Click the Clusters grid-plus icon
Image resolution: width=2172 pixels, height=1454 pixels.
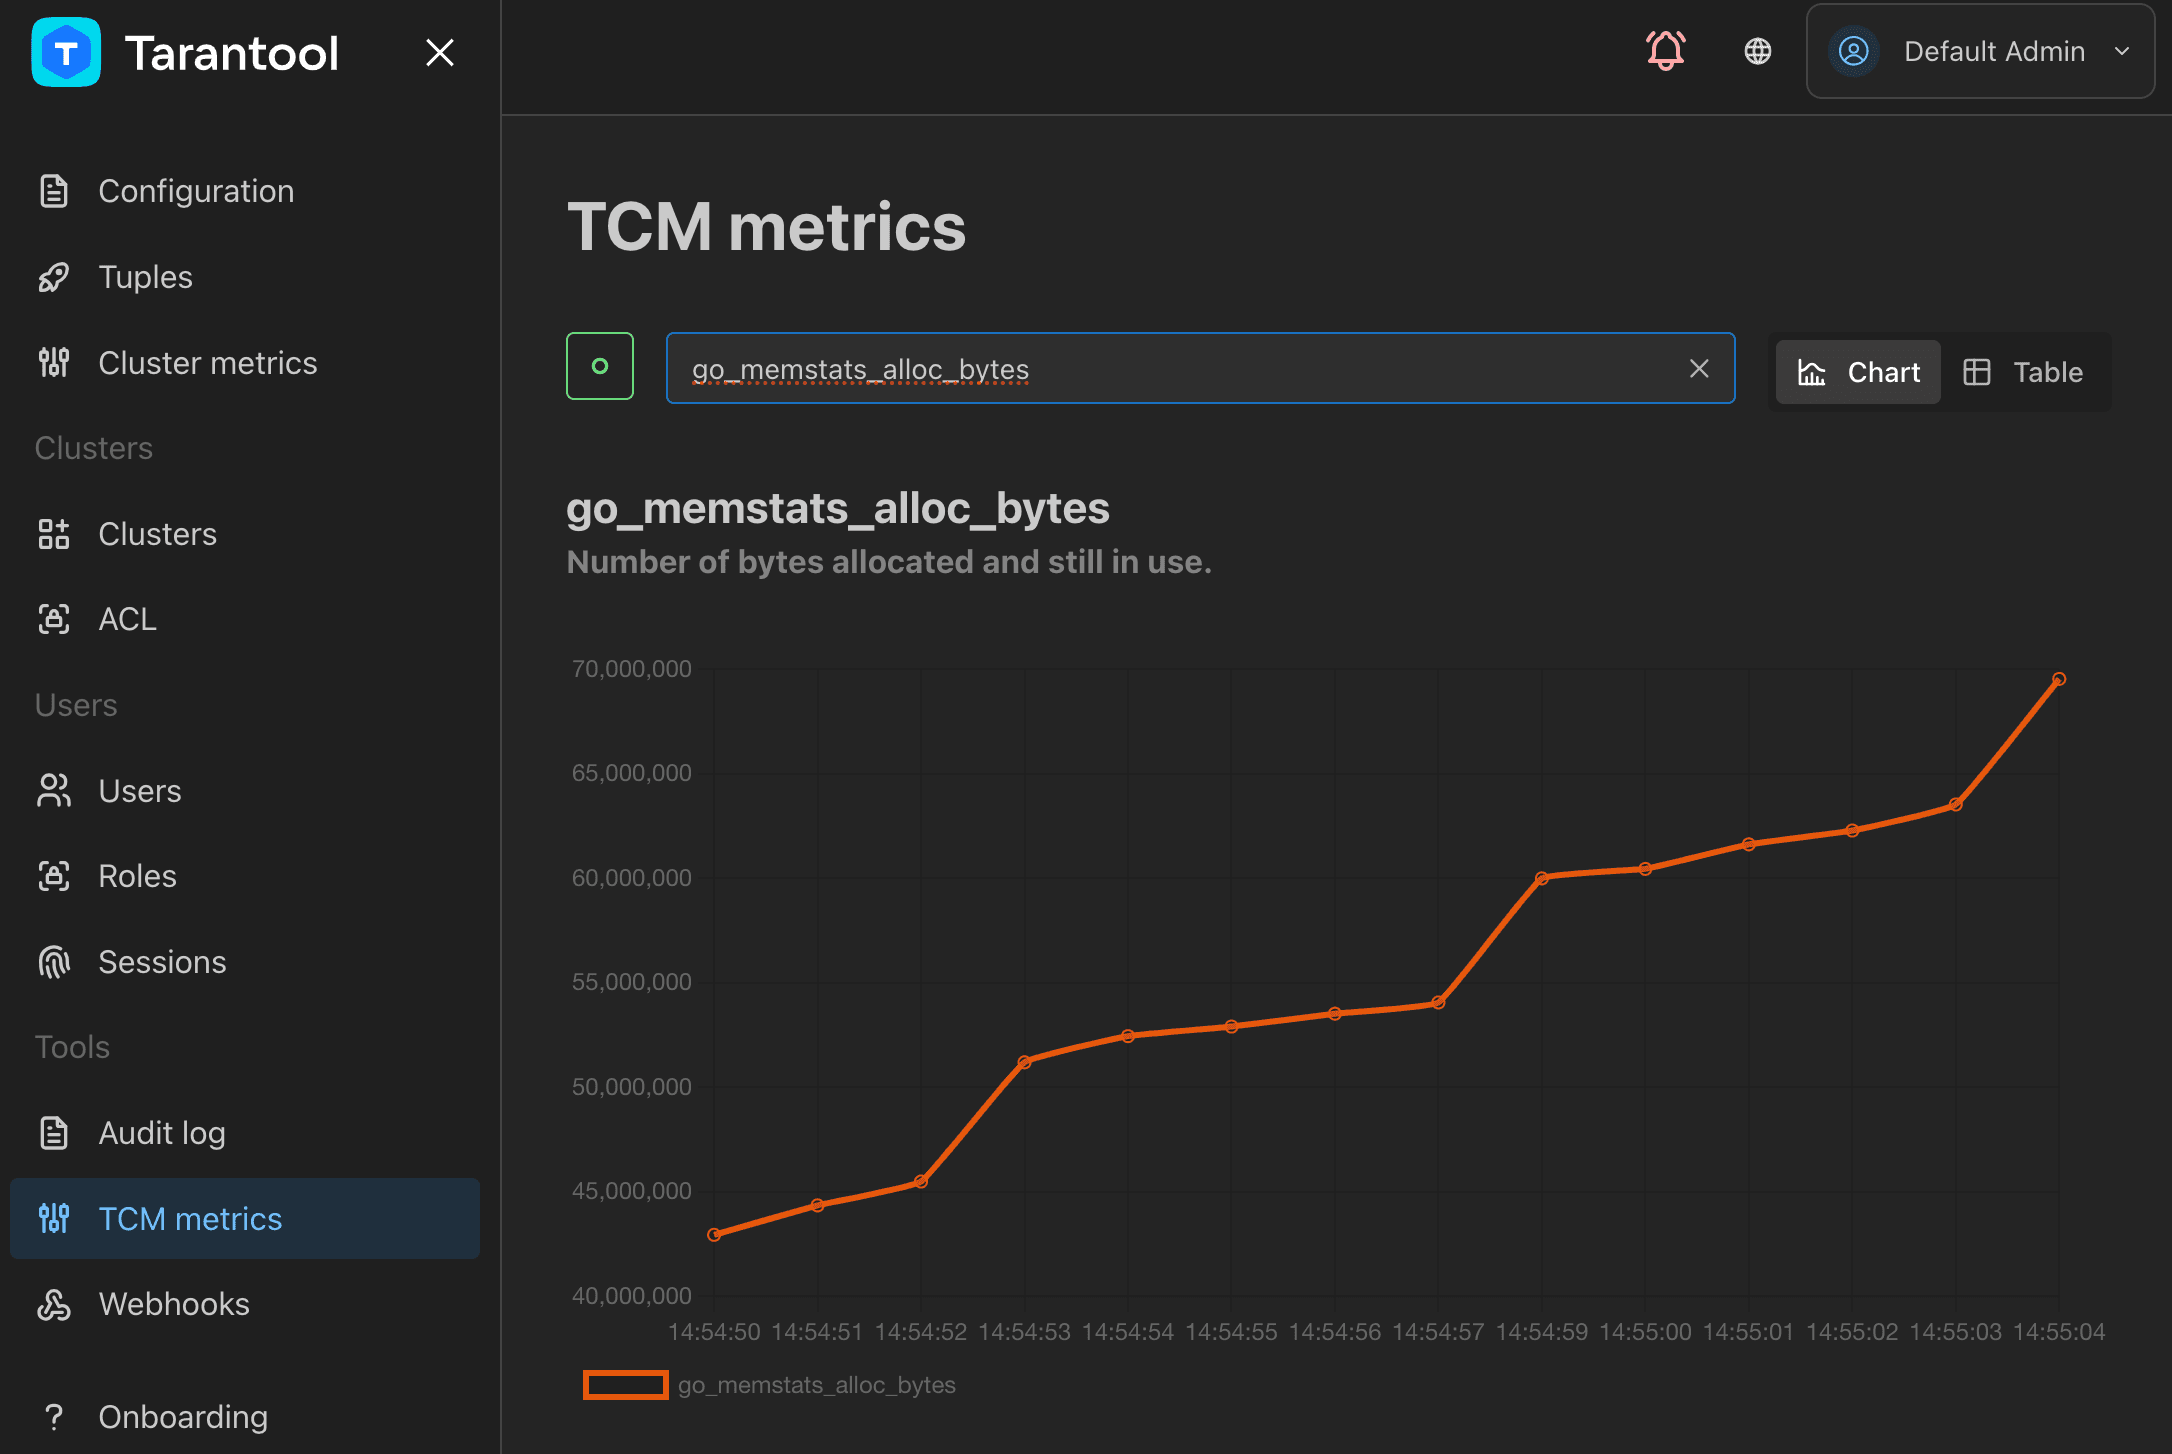click(x=54, y=534)
